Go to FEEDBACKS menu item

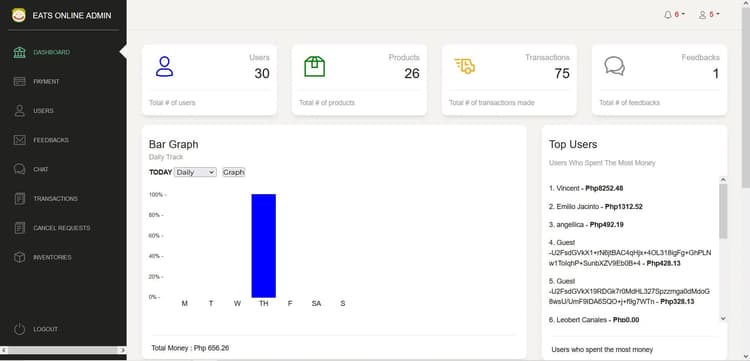[x=51, y=140]
